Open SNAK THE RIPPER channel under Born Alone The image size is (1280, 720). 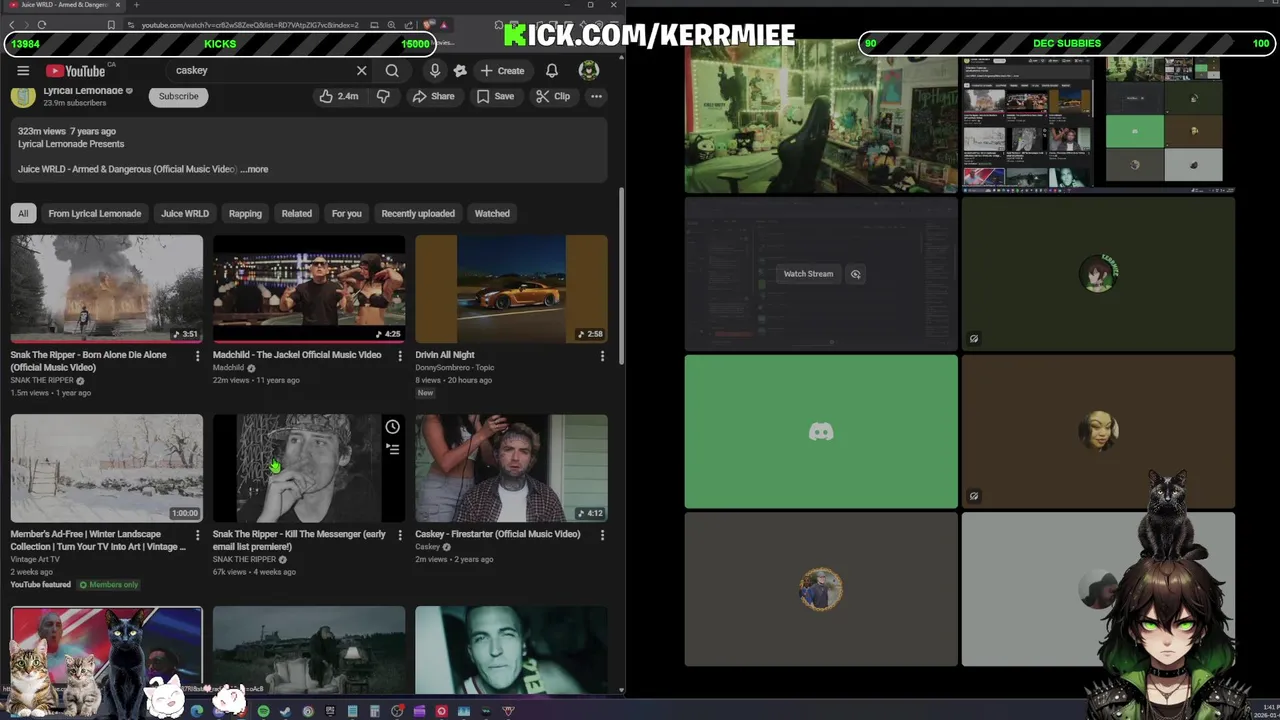[42, 380]
